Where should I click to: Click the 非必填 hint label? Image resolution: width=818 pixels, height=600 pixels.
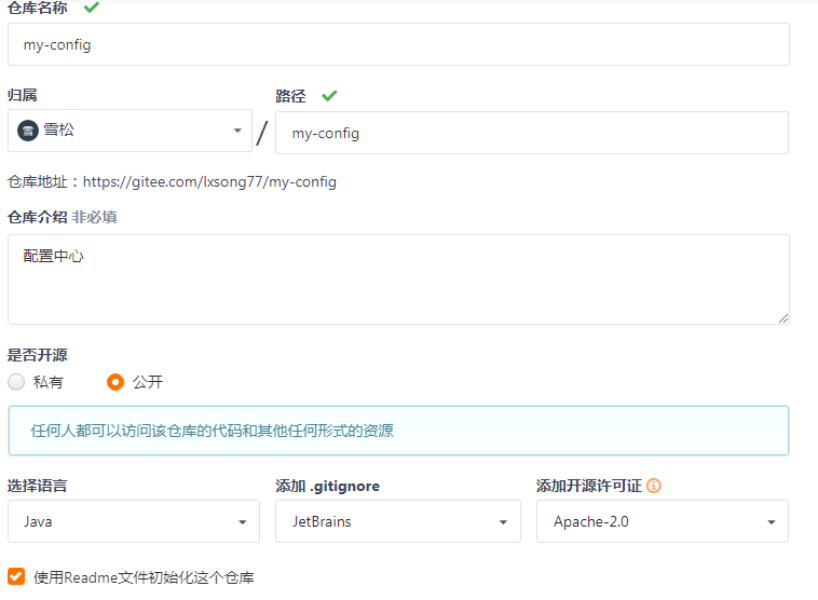click(x=94, y=217)
